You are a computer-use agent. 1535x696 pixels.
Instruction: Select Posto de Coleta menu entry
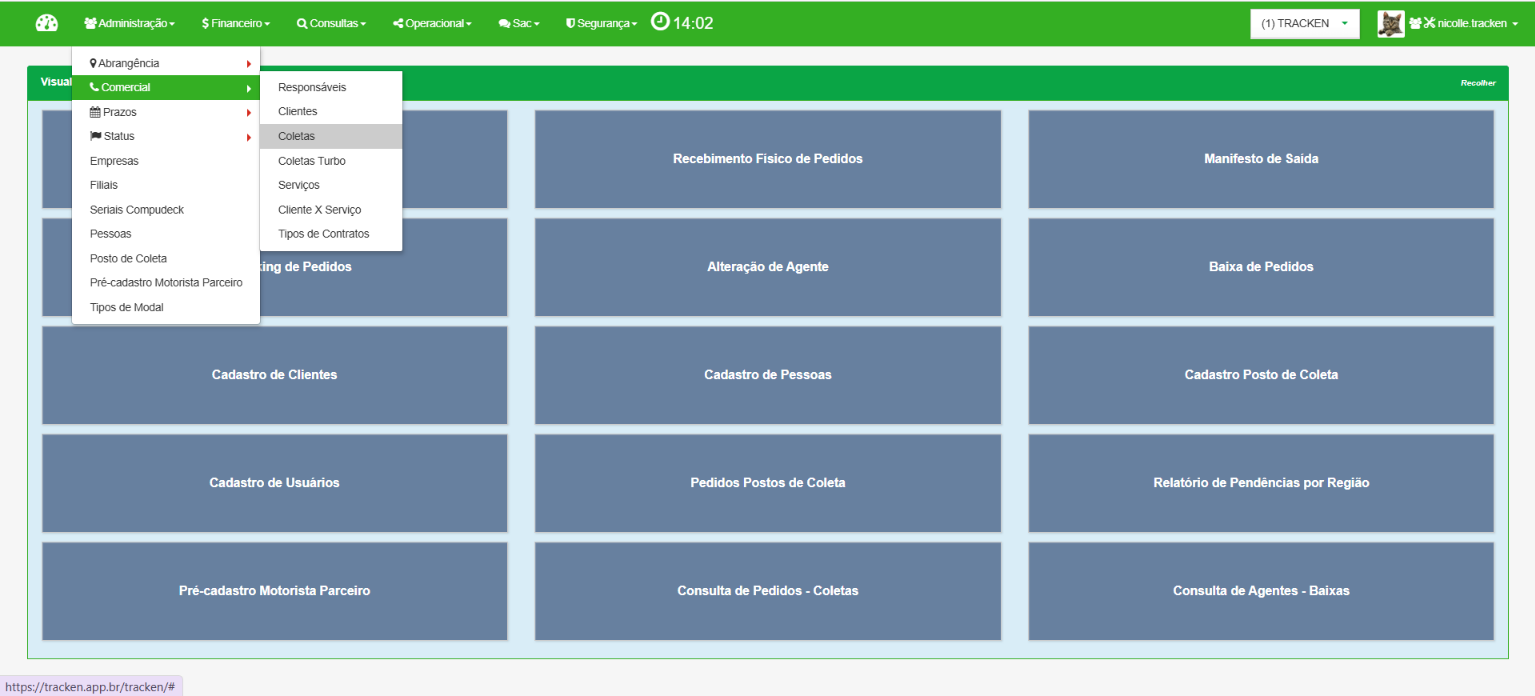pyautogui.click(x=166, y=258)
